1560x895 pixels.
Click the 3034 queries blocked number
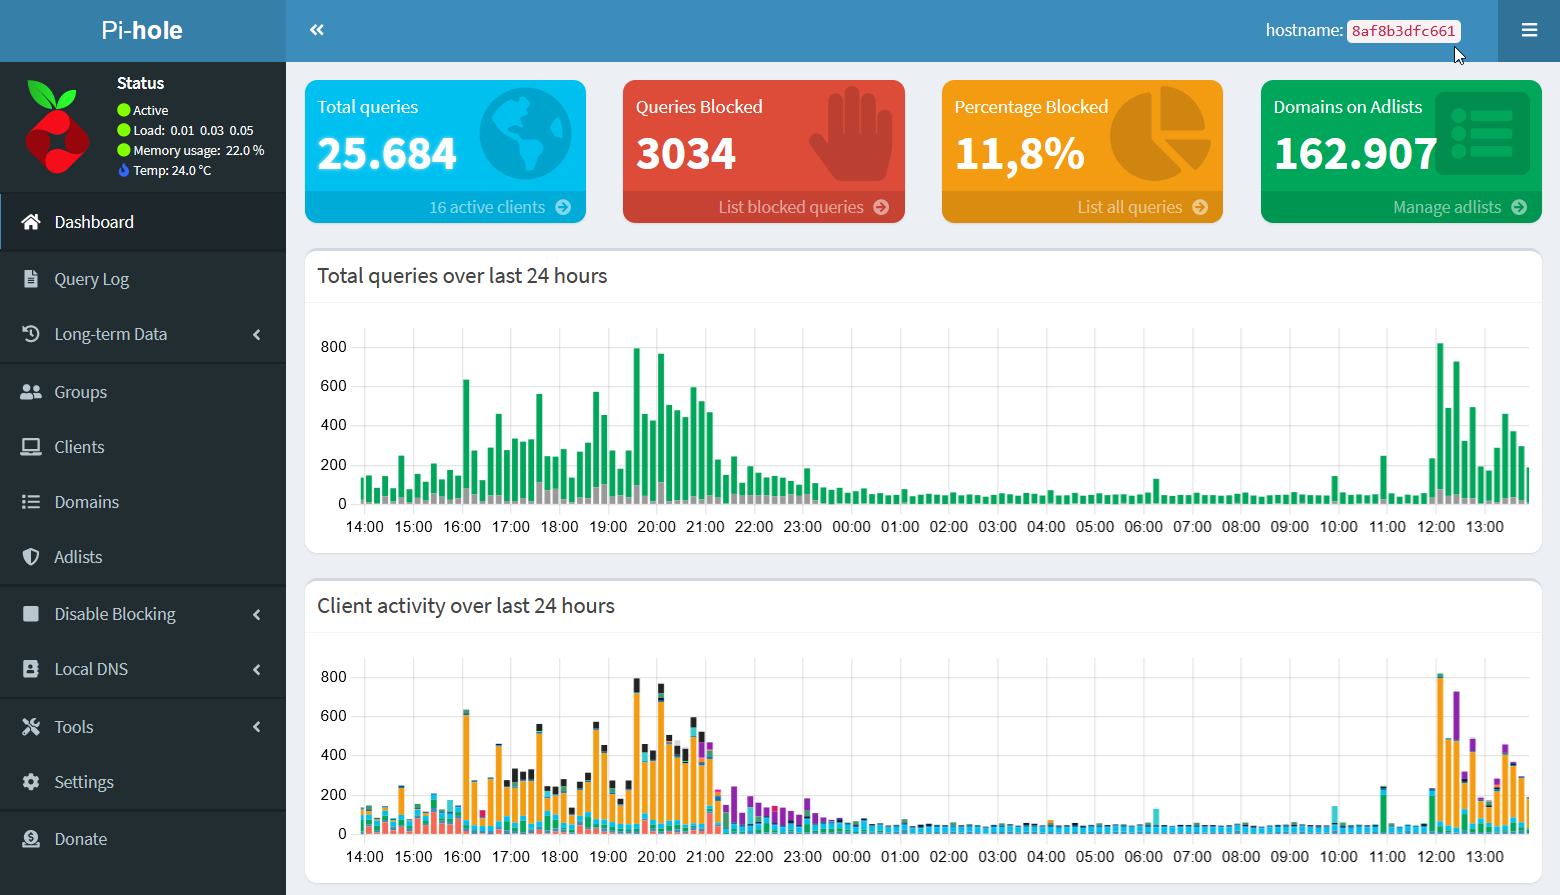[x=686, y=154]
